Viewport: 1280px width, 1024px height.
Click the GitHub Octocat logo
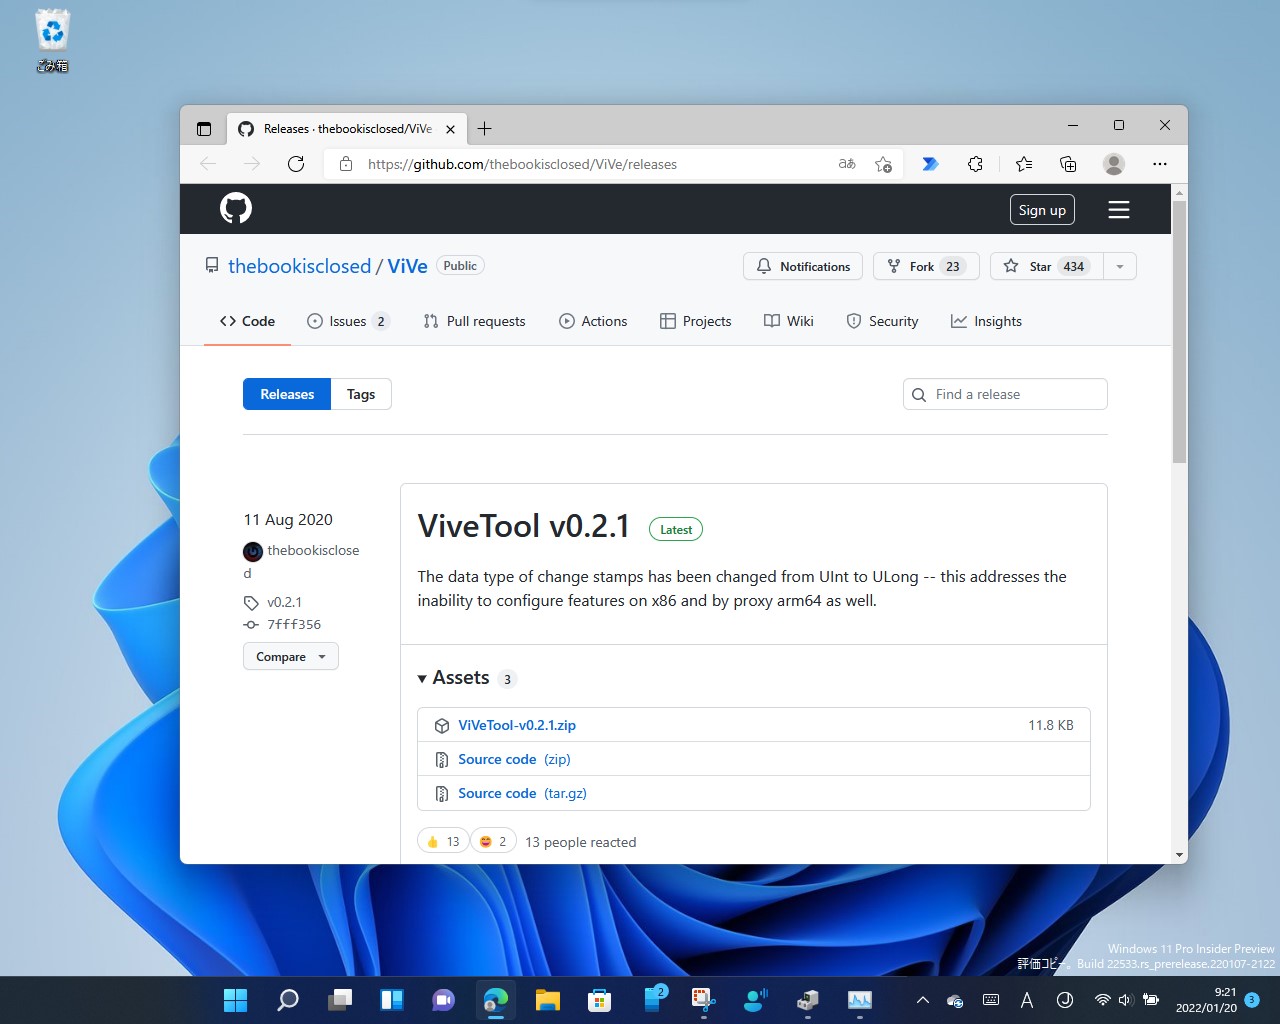(235, 208)
